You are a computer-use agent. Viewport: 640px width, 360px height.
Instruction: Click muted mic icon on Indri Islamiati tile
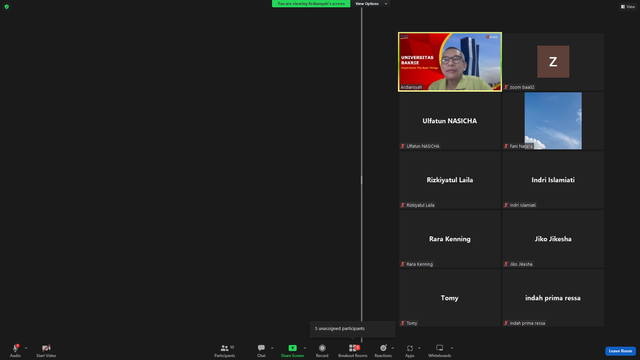(x=506, y=205)
